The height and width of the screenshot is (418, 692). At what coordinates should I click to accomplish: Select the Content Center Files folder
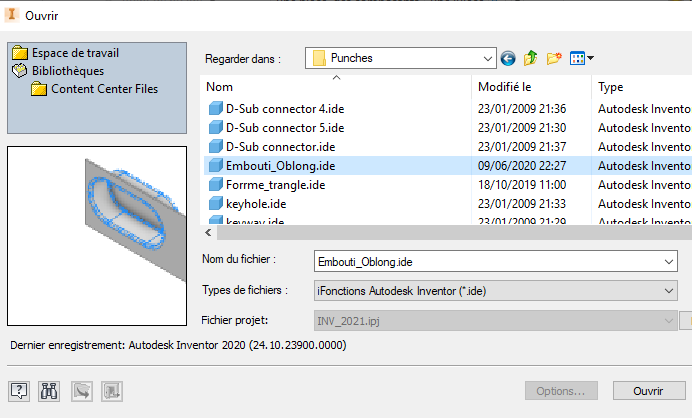(x=104, y=89)
